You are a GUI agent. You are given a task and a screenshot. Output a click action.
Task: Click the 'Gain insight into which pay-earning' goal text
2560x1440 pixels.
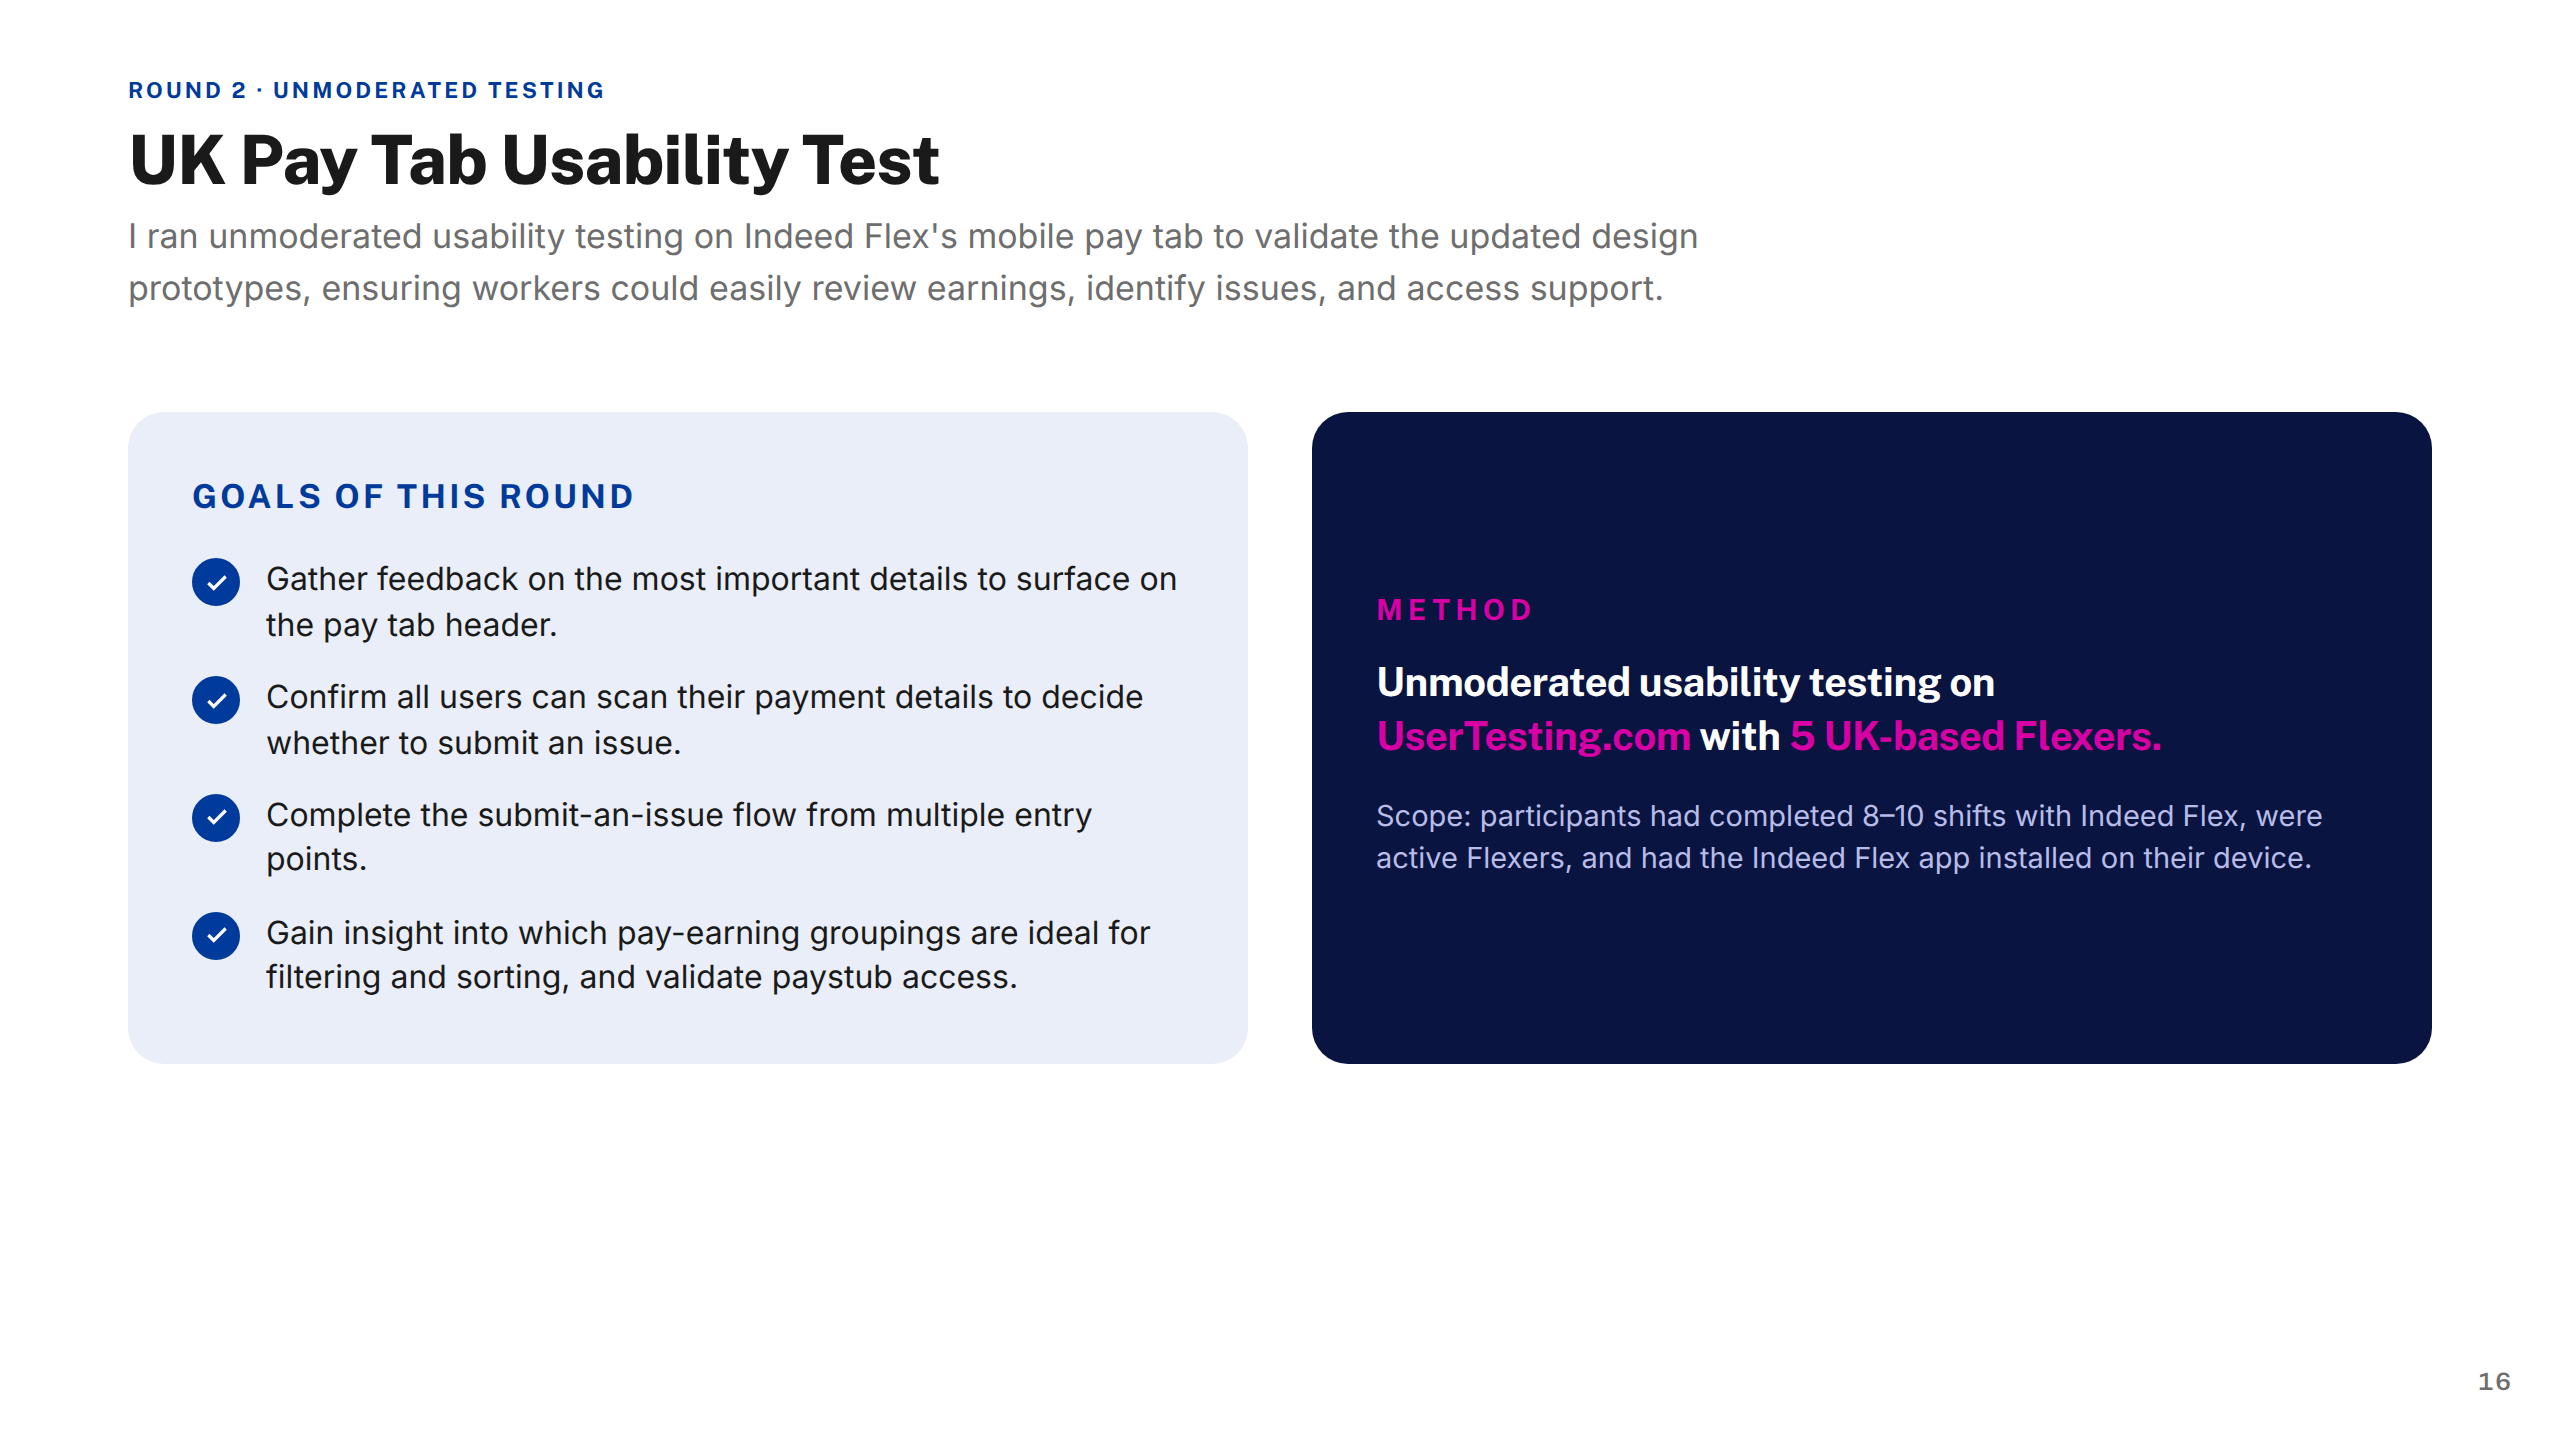point(708,955)
